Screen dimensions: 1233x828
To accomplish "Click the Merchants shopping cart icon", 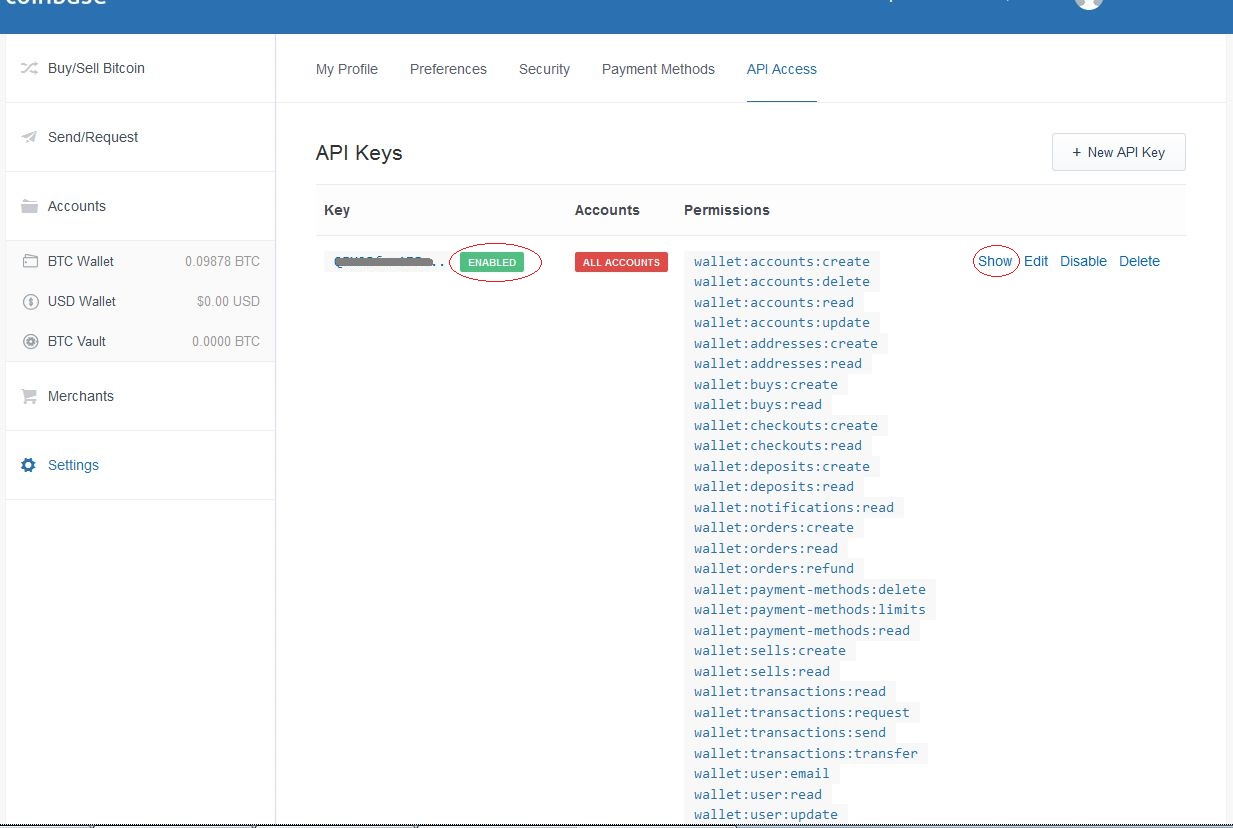I will click(x=29, y=396).
